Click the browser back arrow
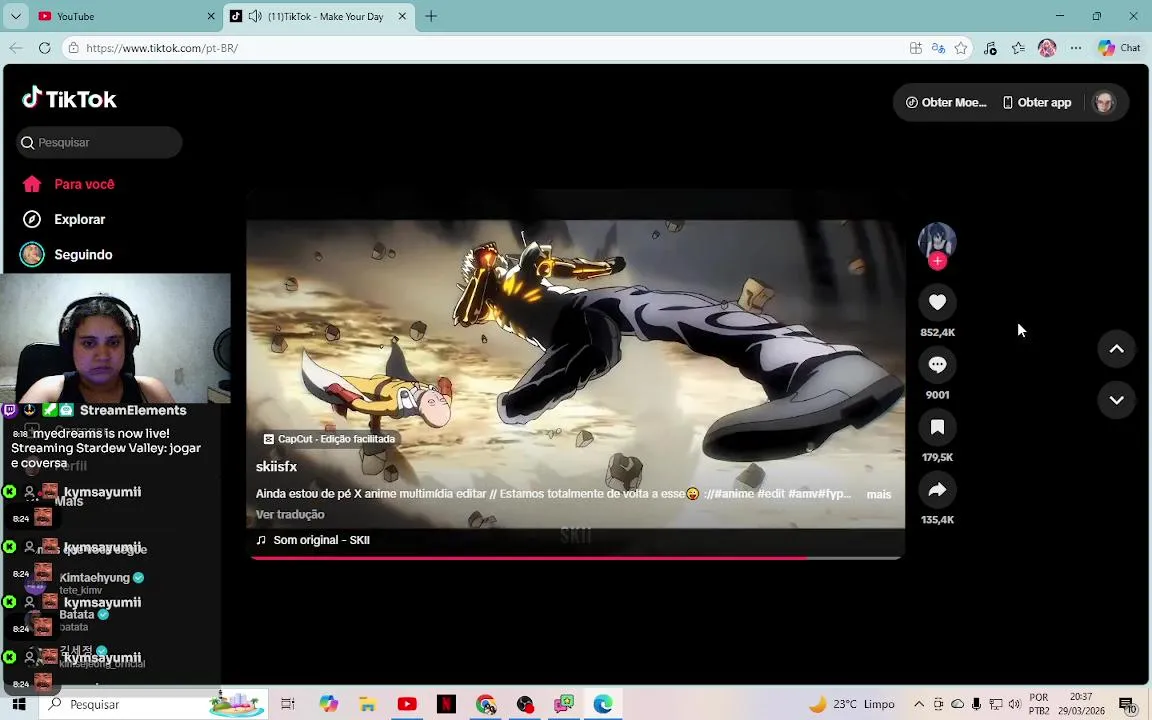This screenshot has height=720, width=1152. pyautogui.click(x=16, y=48)
